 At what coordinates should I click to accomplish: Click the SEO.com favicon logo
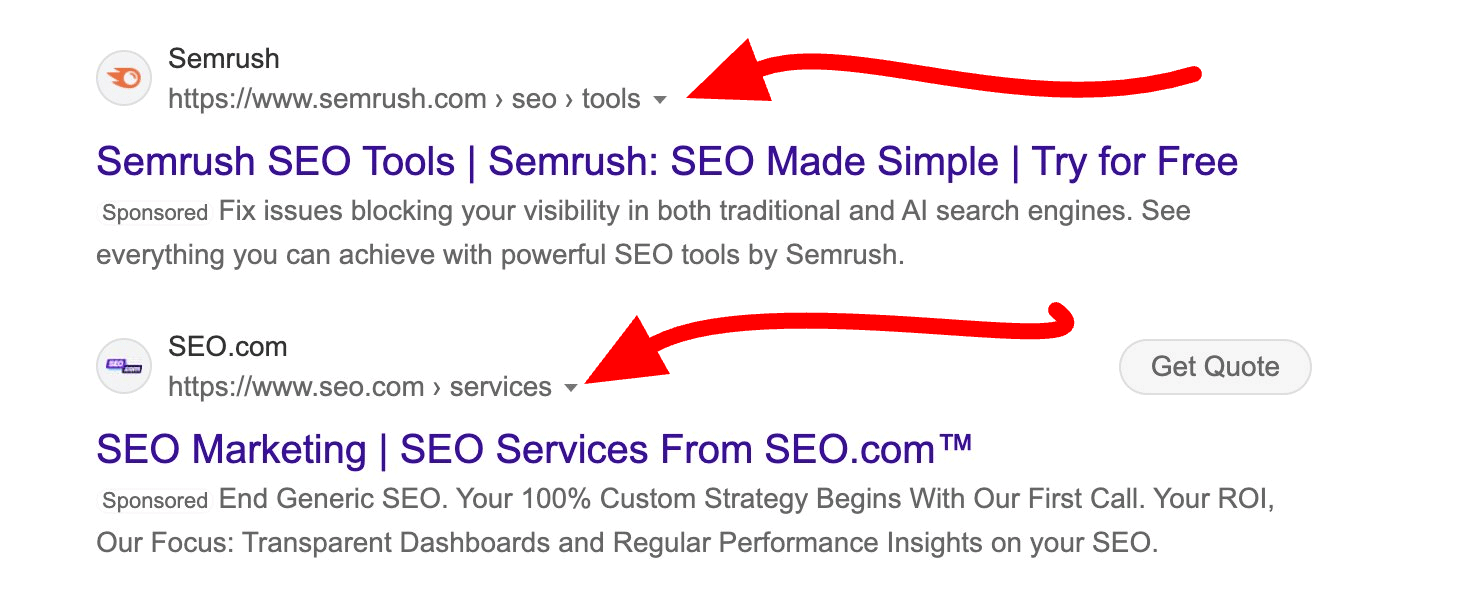[x=123, y=366]
